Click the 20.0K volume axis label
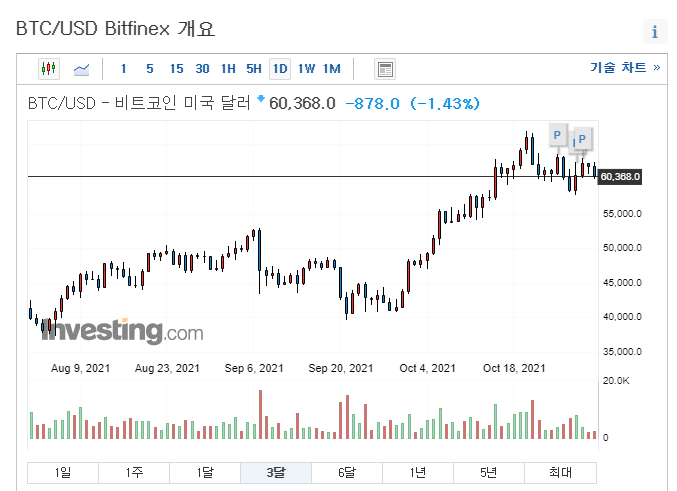 [616, 381]
